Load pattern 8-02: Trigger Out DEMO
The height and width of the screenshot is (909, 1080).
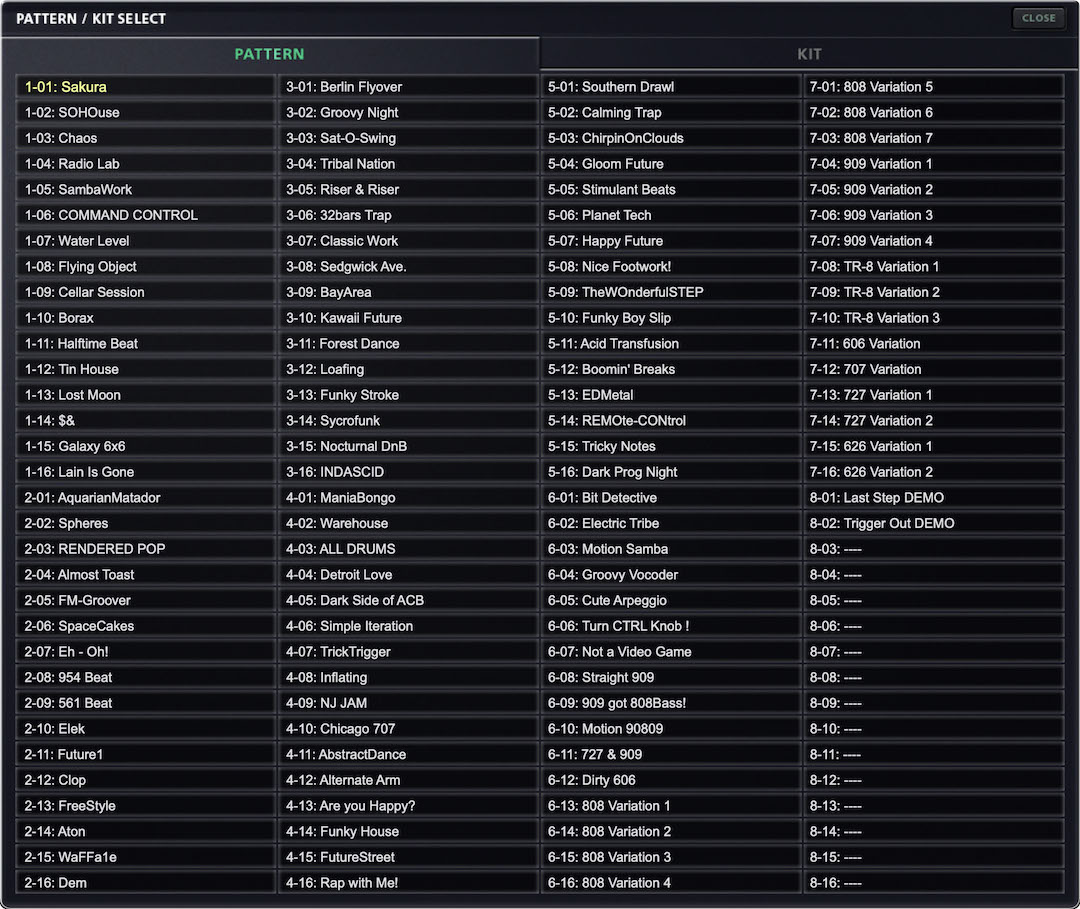[932, 523]
